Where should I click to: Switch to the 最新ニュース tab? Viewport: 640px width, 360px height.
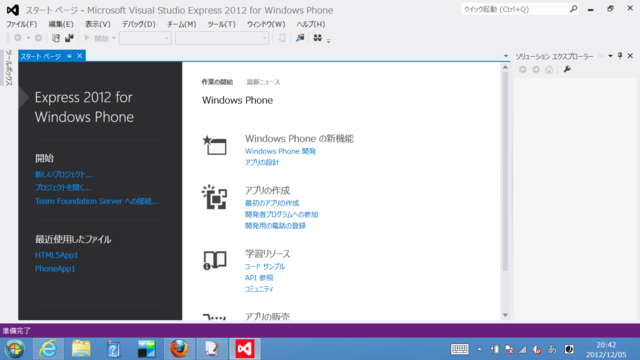click(x=263, y=82)
